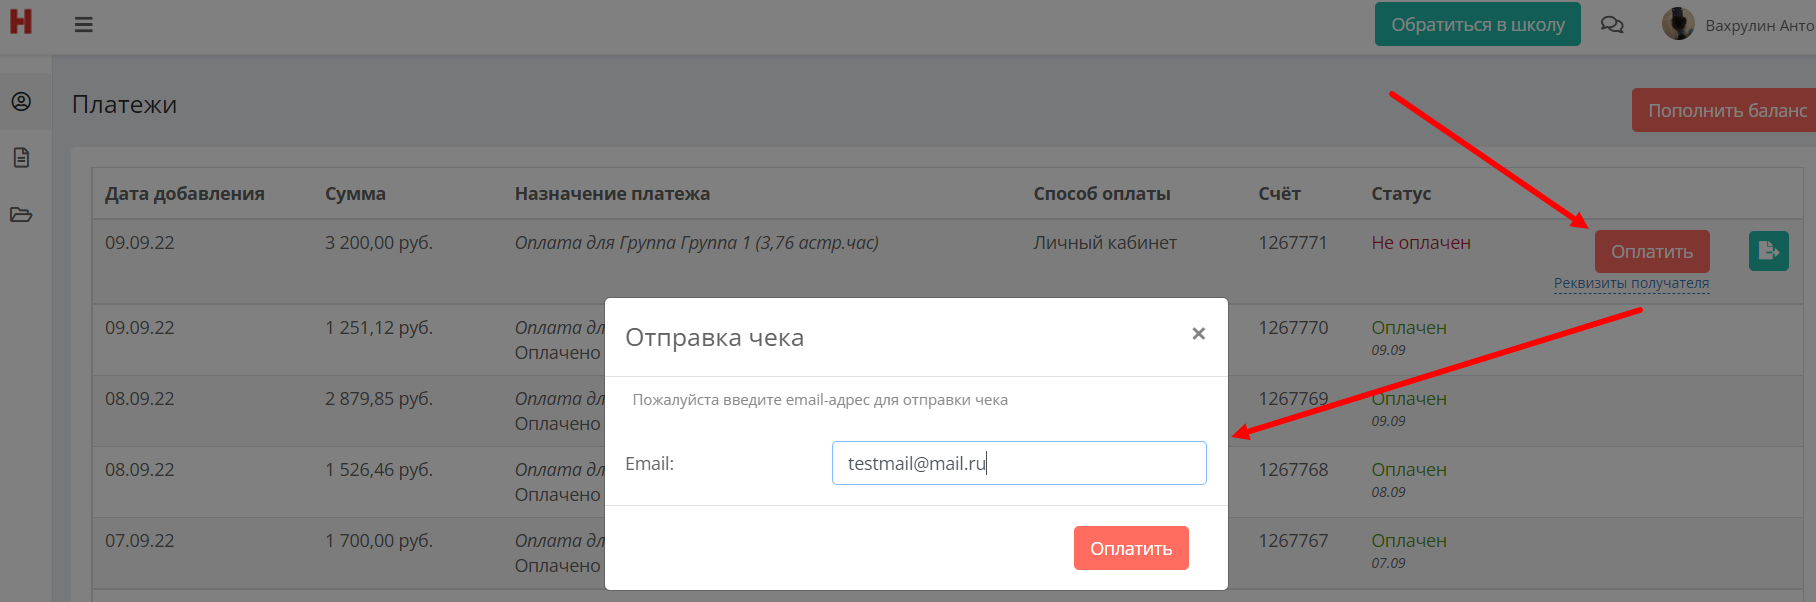Click the date 07.09.22 cell
This screenshot has height=602, width=1816.
click(x=140, y=540)
